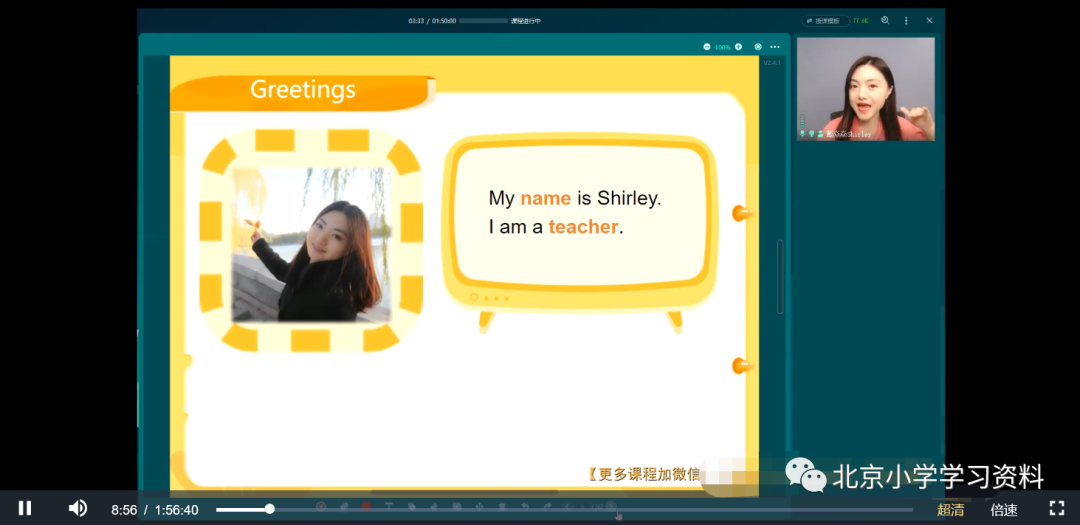
Task: Click the 授课模板 switch button
Action: (x=825, y=21)
